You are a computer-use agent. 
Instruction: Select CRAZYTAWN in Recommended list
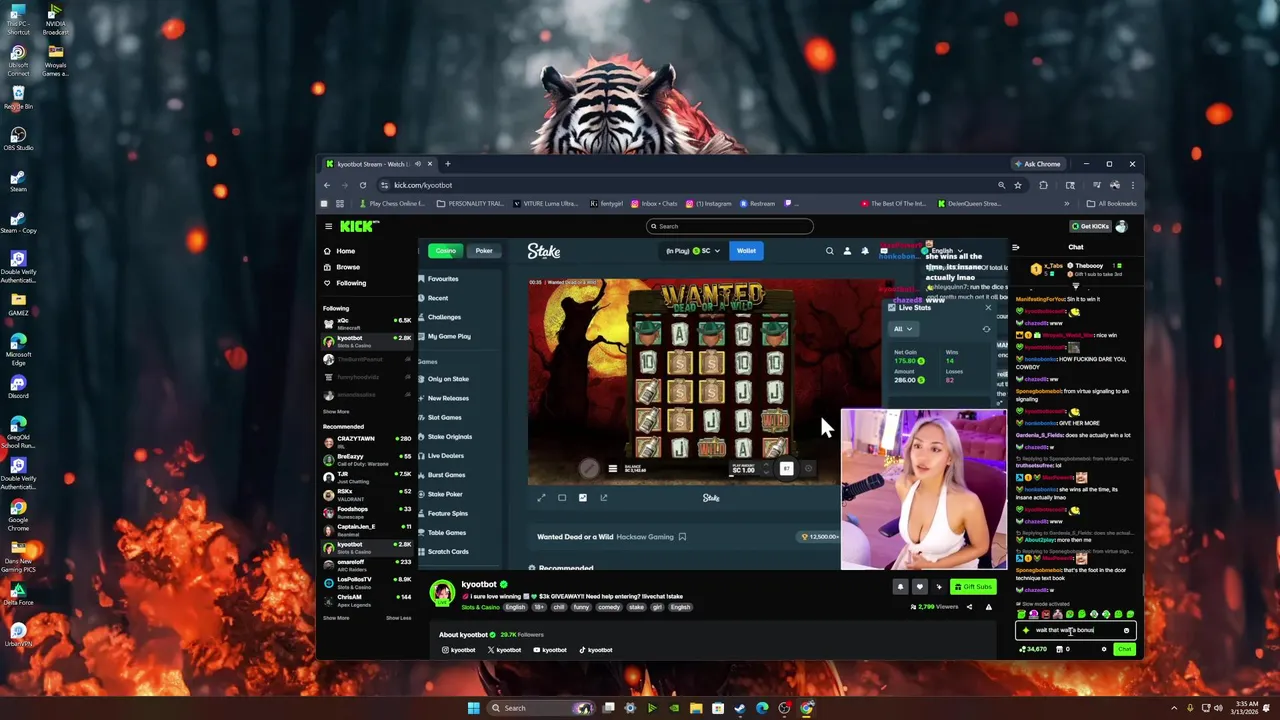click(x=366, y=441)
